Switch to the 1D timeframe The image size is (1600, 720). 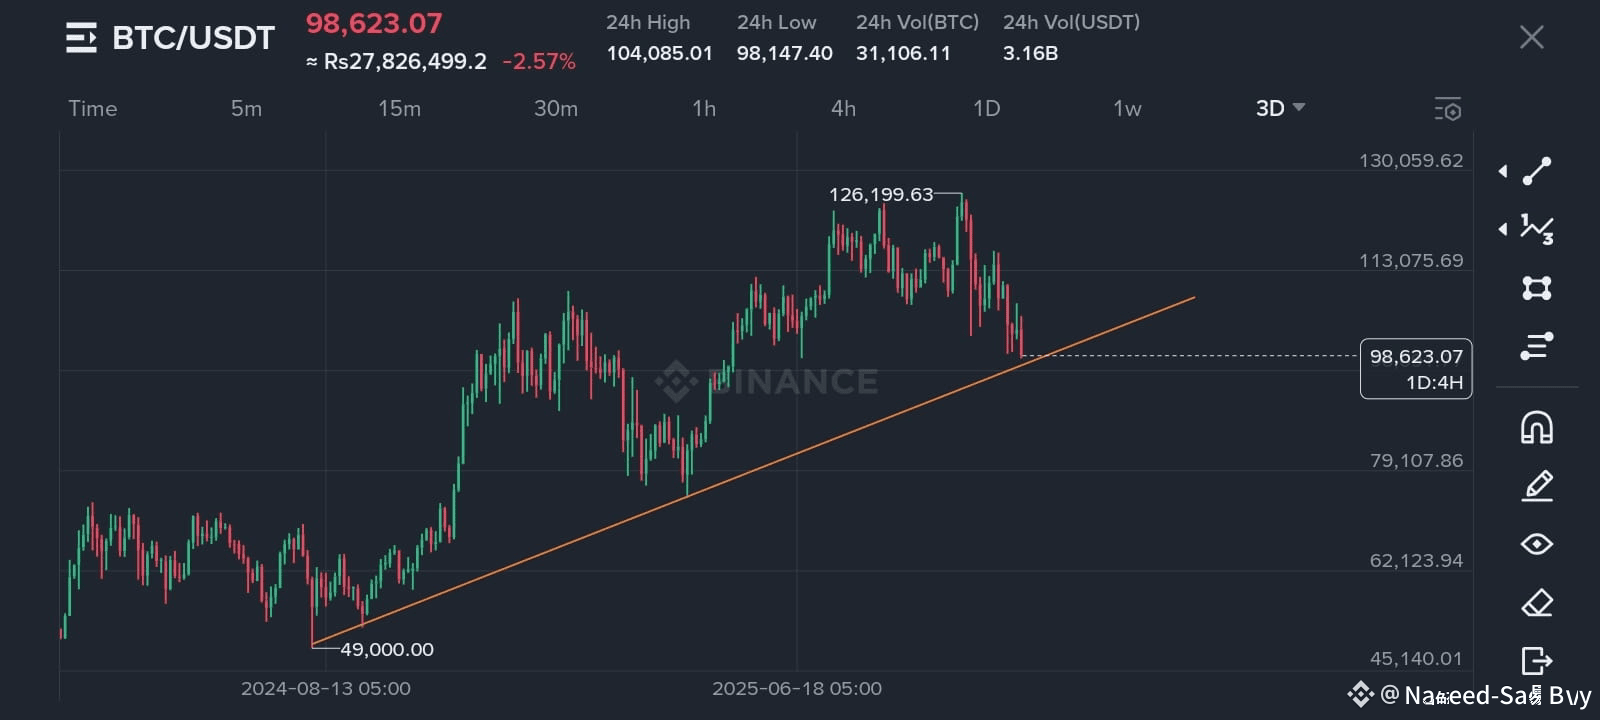[986, 108]
